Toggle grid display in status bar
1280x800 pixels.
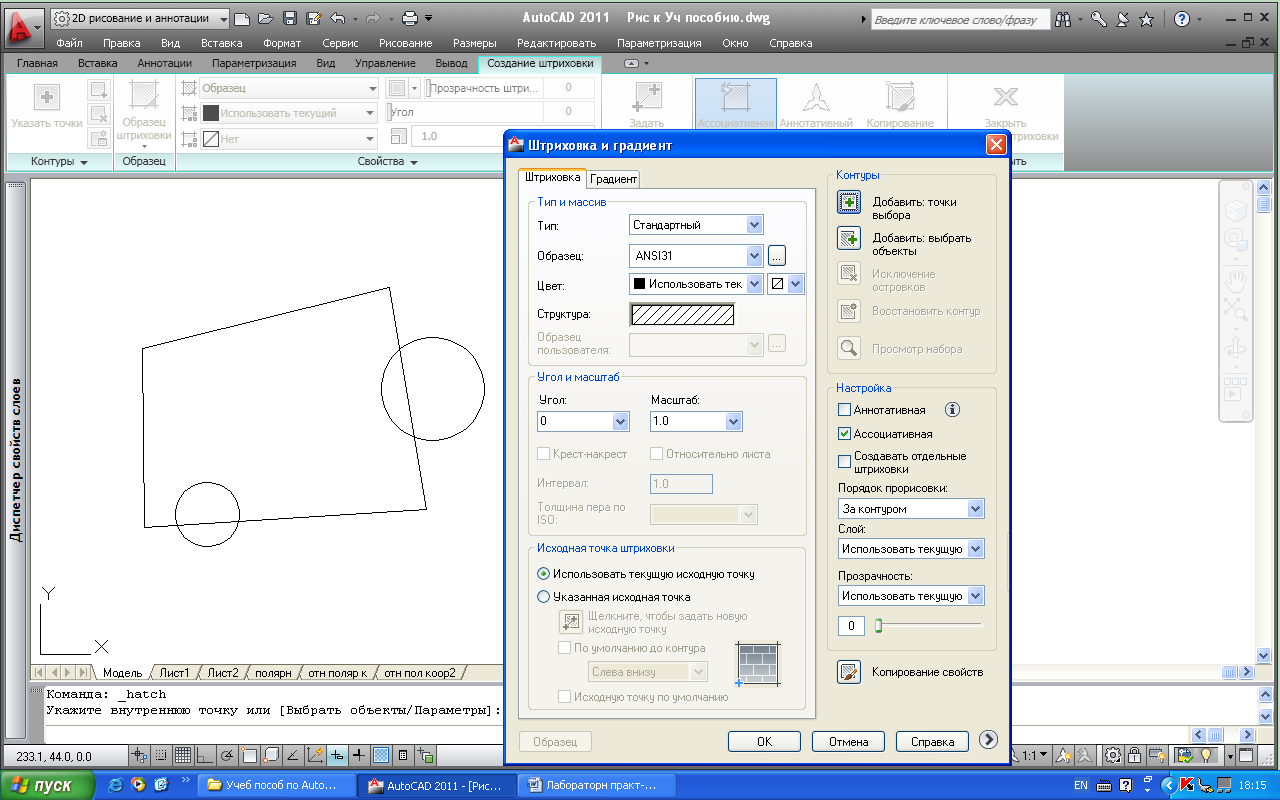tap(183, 755)
